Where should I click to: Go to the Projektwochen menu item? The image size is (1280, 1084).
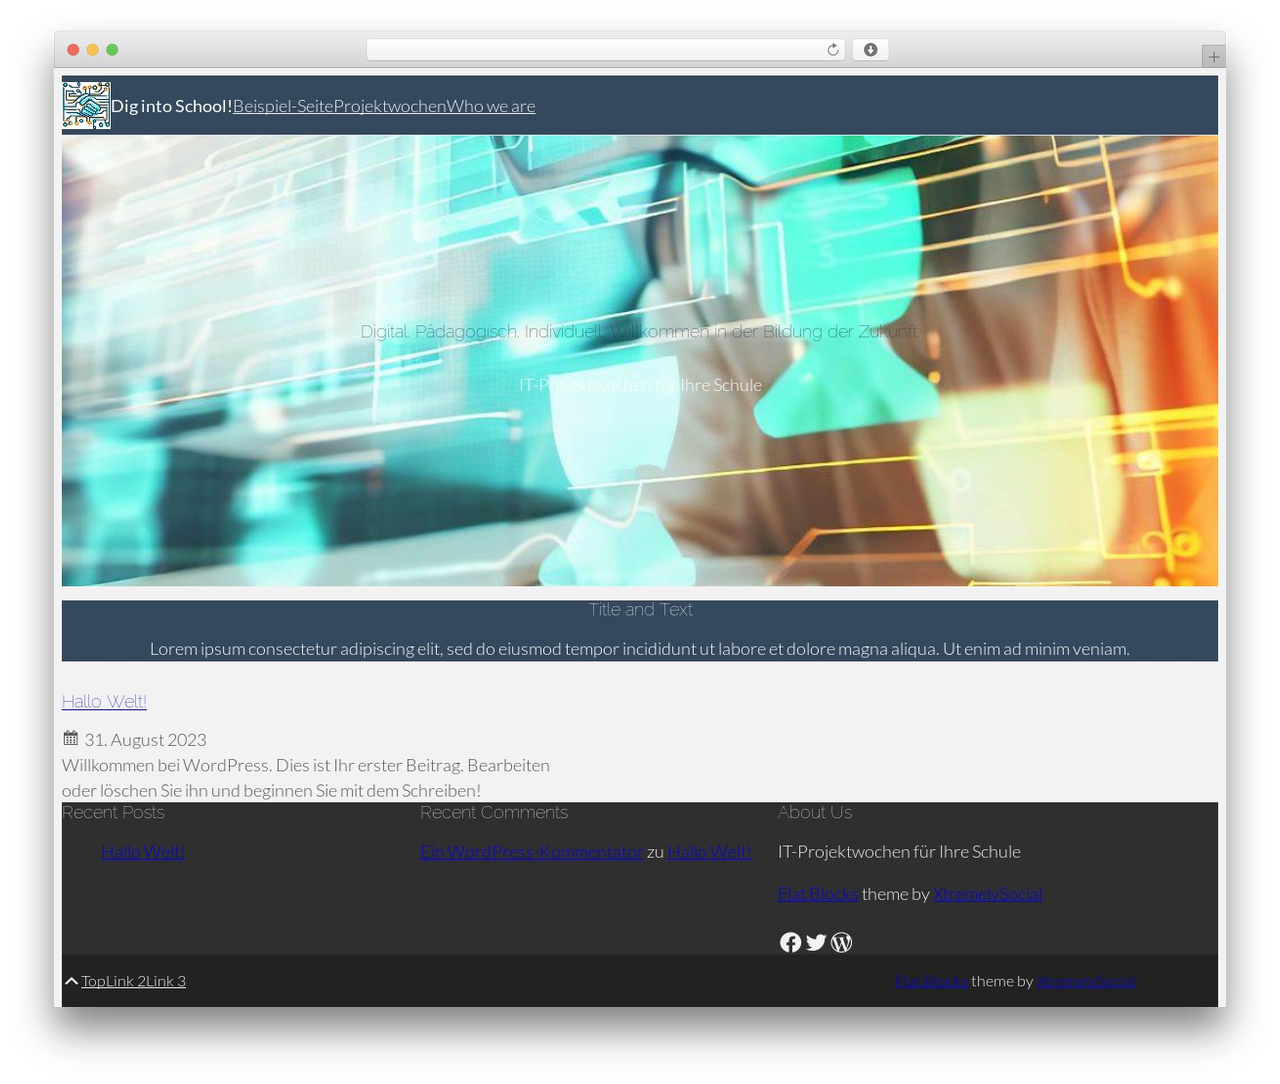[x=390, y=106]
